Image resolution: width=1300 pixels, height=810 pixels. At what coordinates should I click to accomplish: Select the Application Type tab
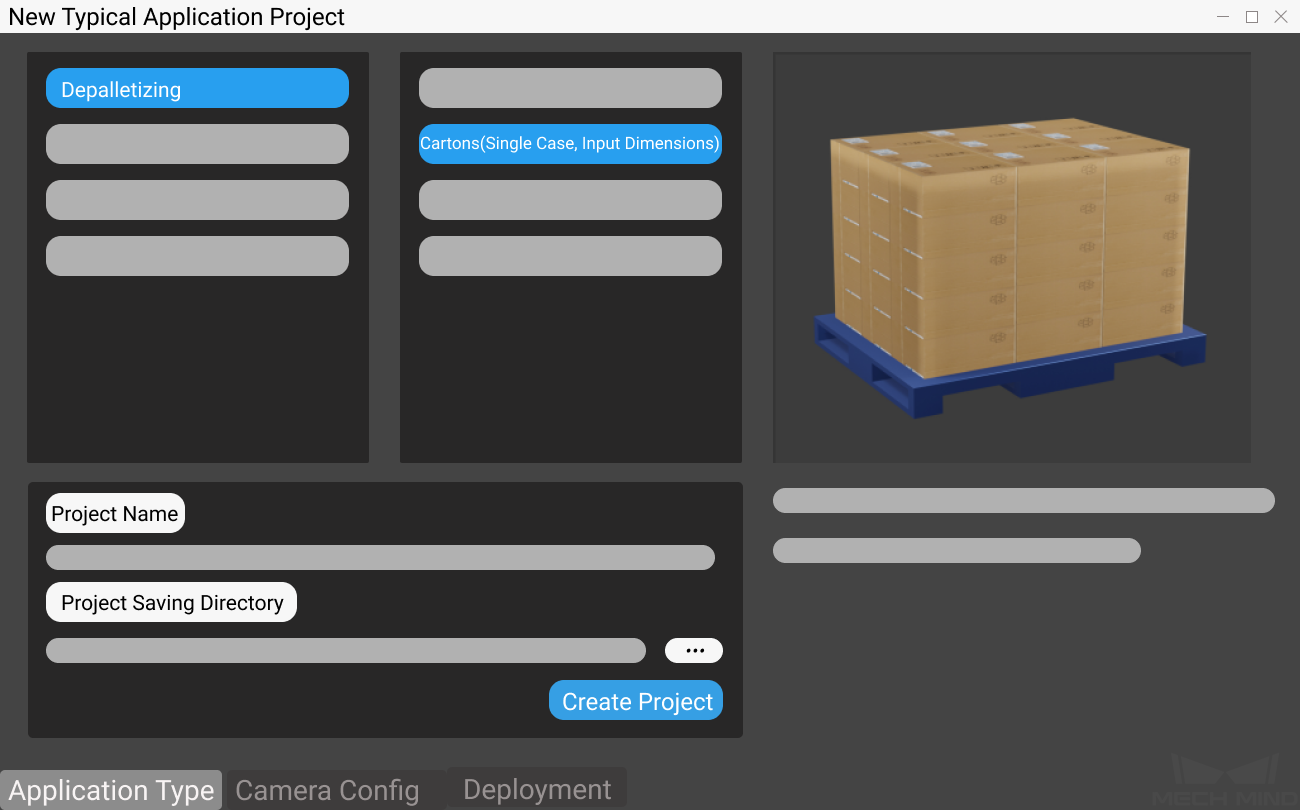pos(110,789)
